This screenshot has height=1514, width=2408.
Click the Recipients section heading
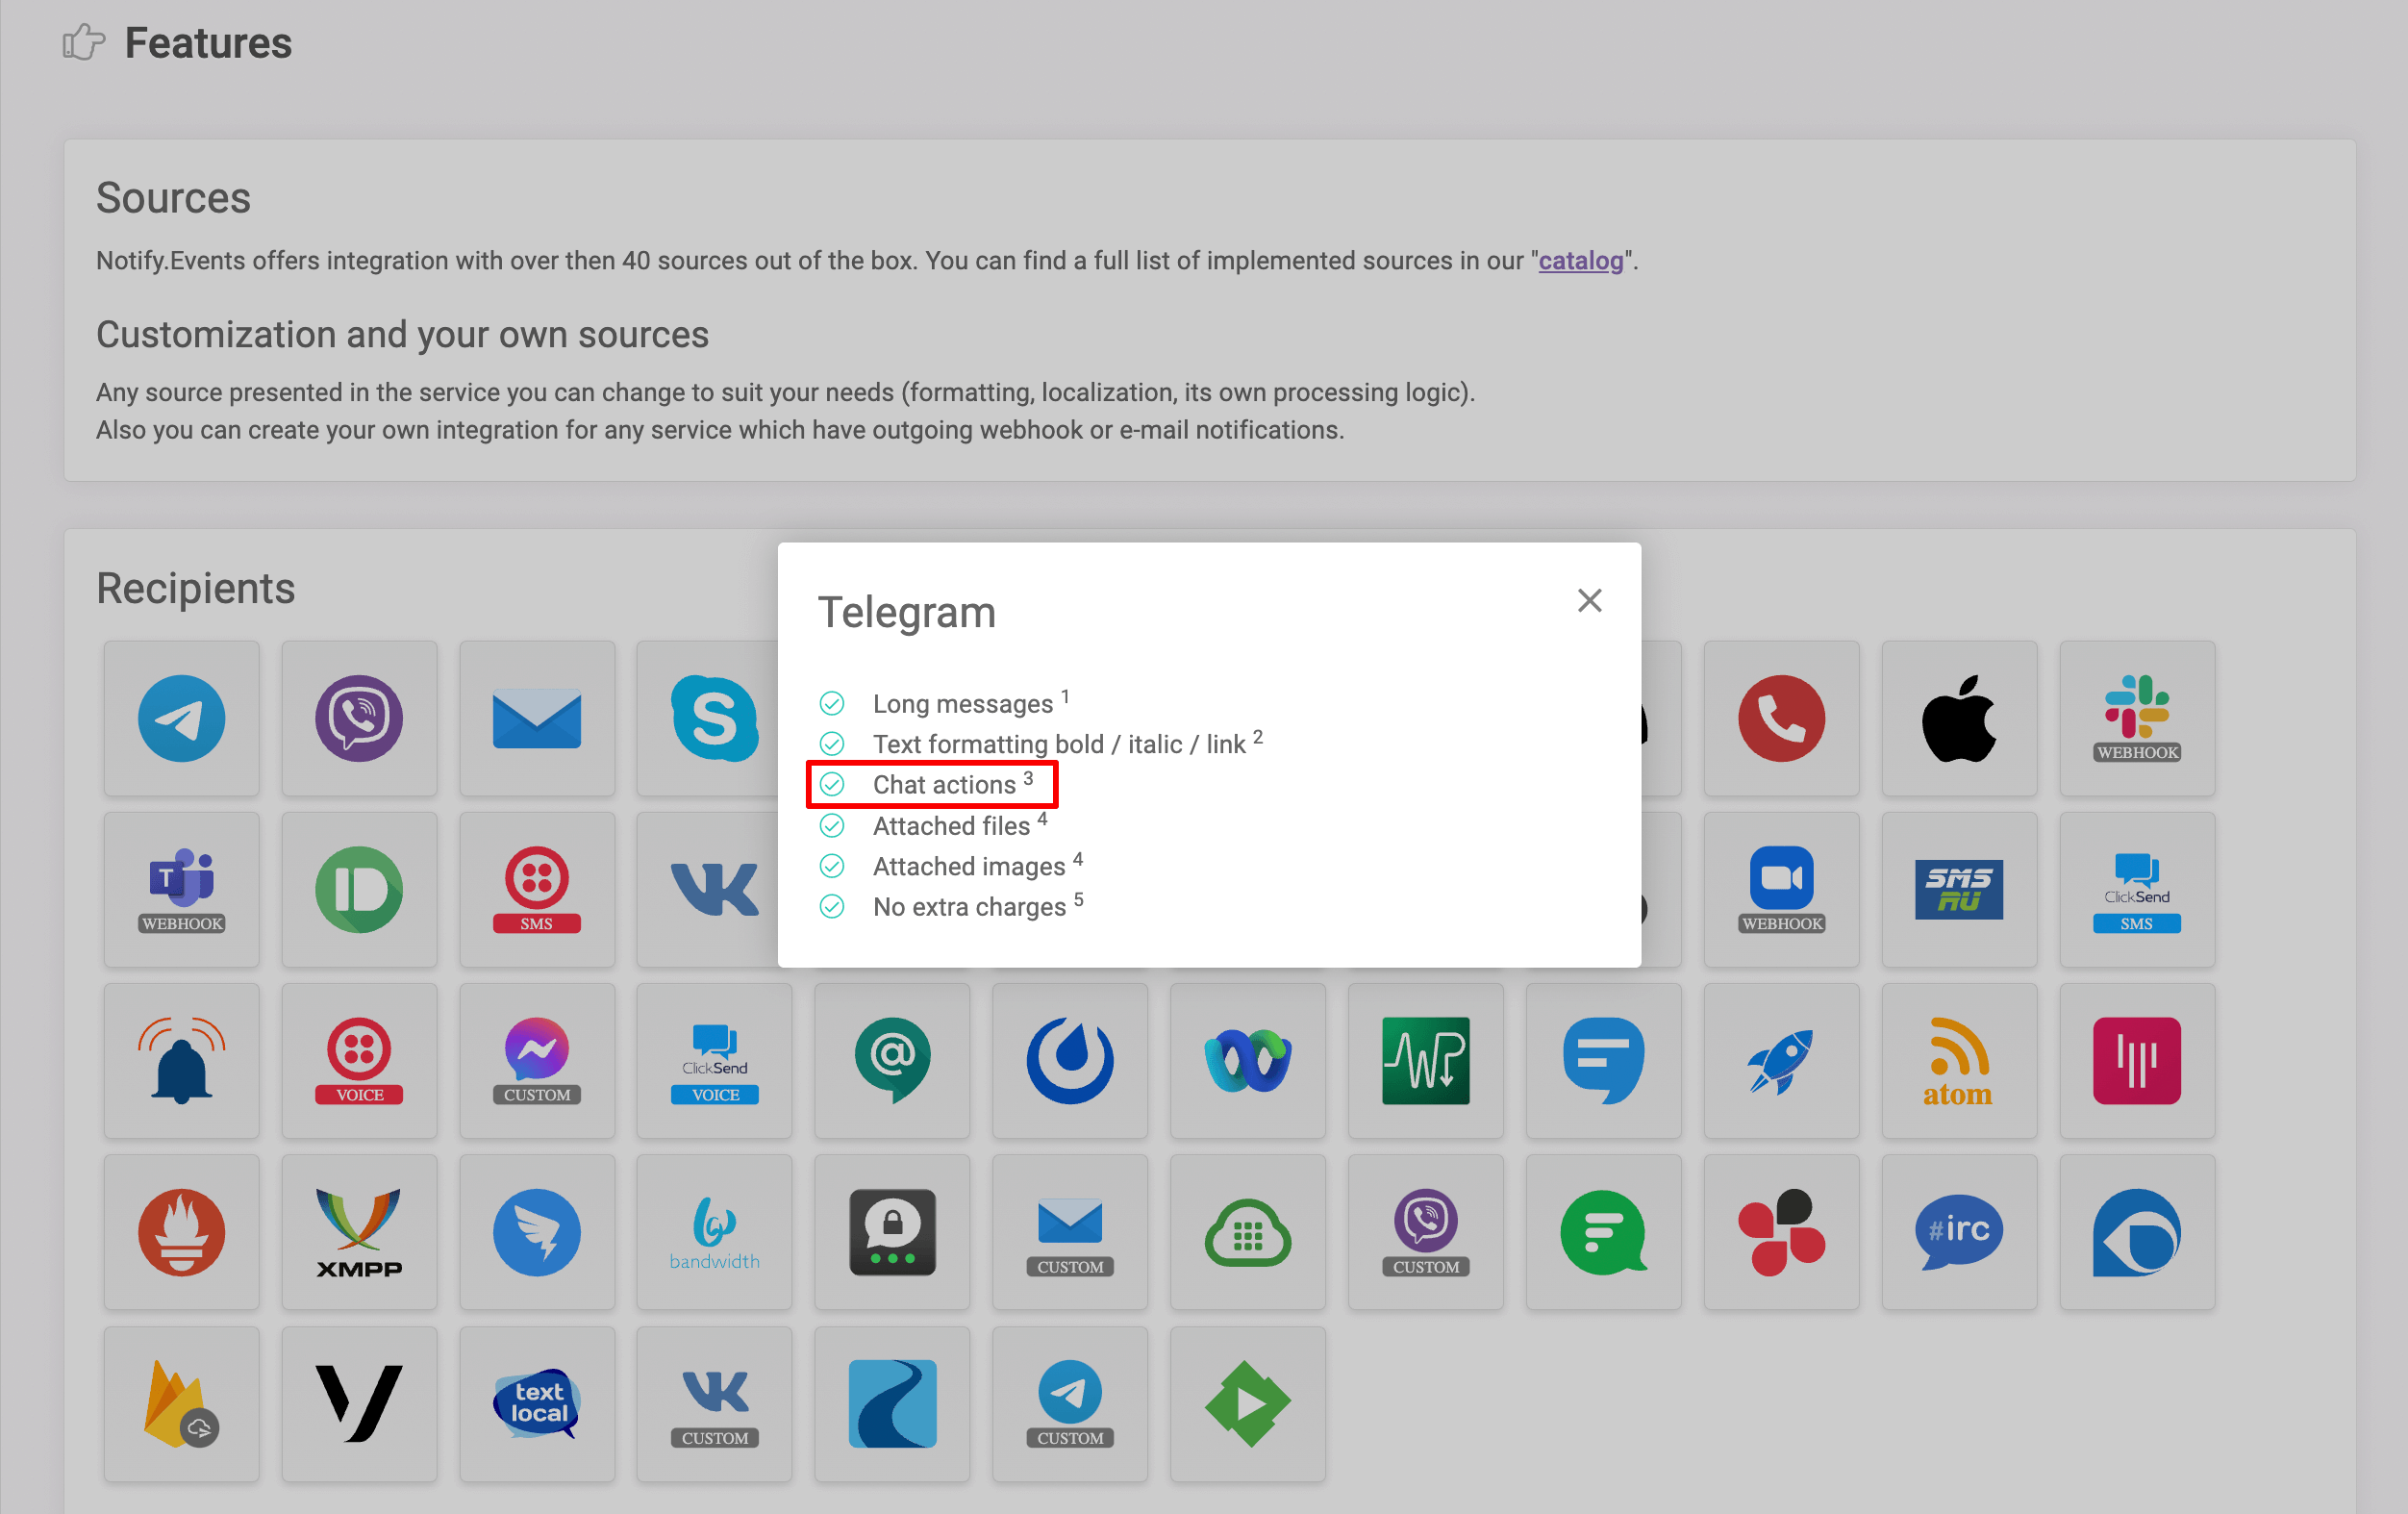pos(195,588)
